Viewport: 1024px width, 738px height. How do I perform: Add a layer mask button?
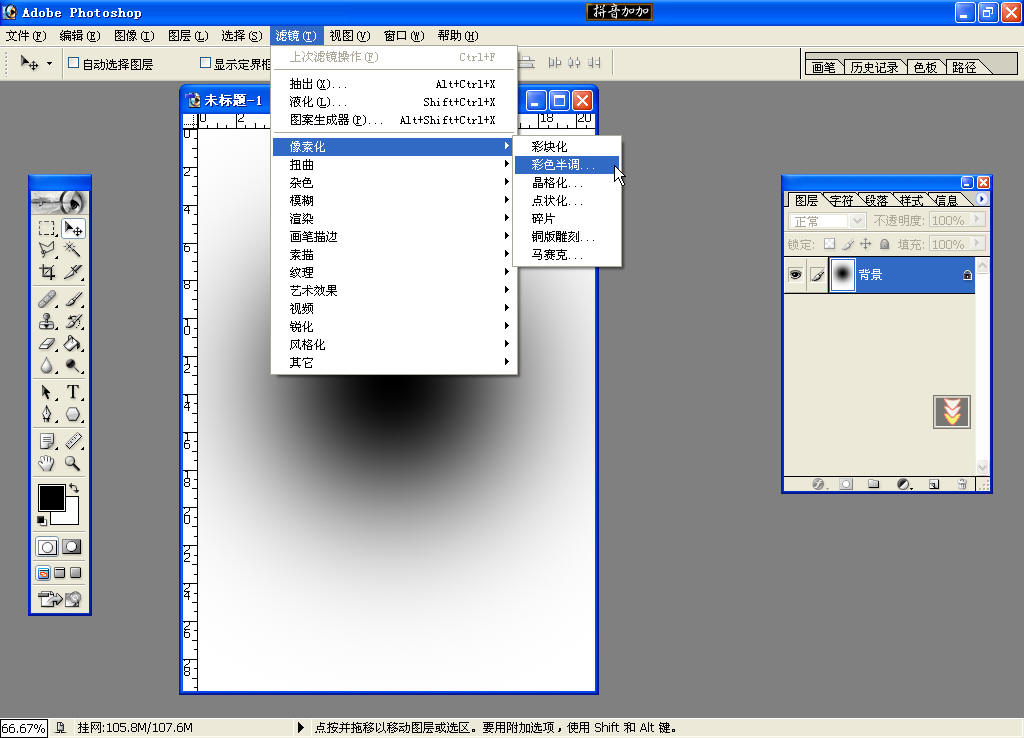point(846,484)
